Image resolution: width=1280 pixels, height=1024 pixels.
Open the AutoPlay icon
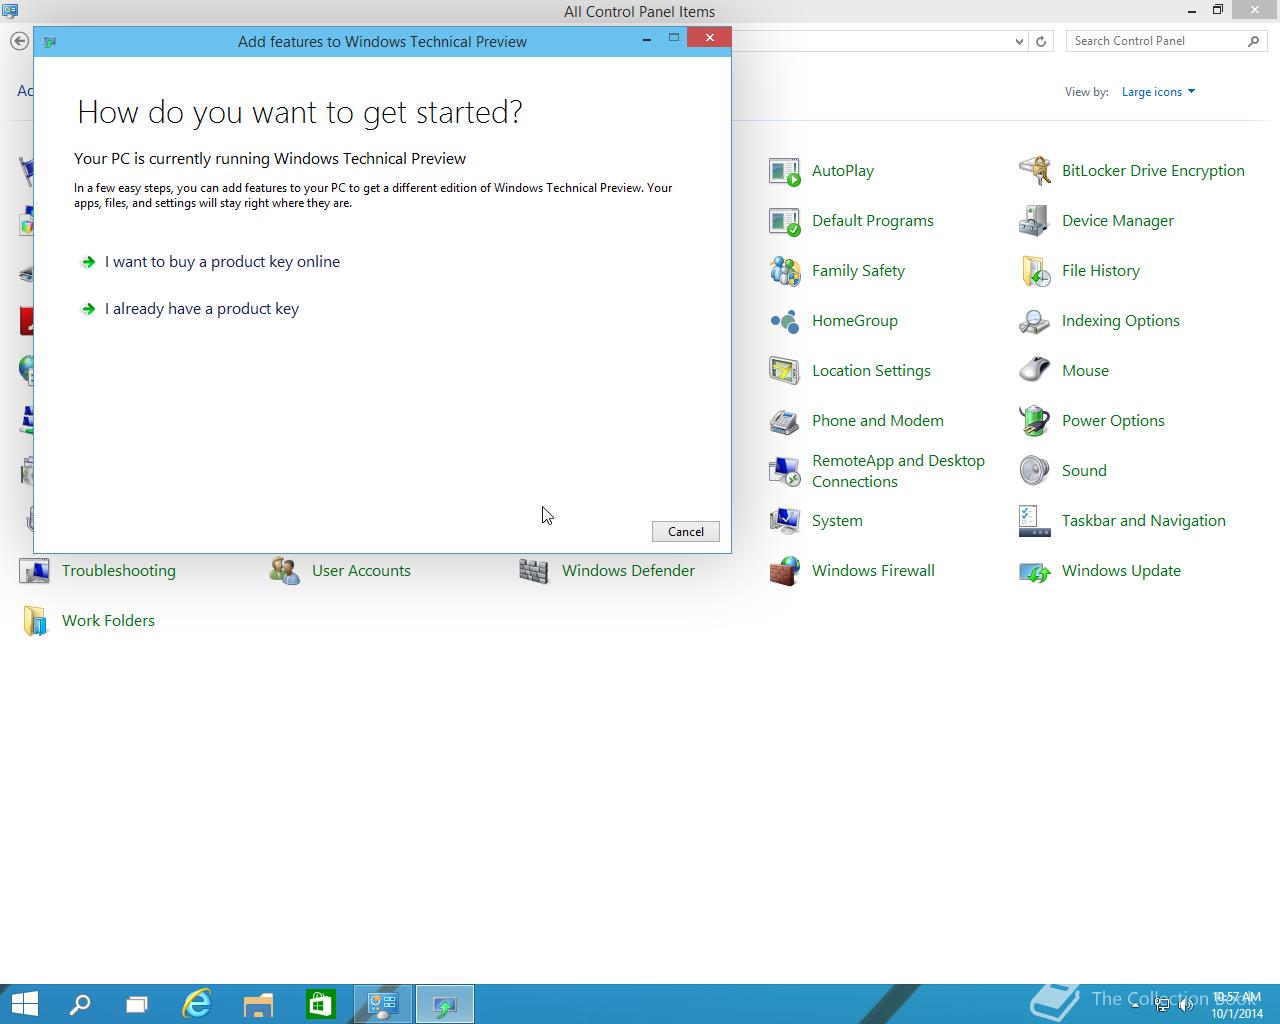(785, 171)
